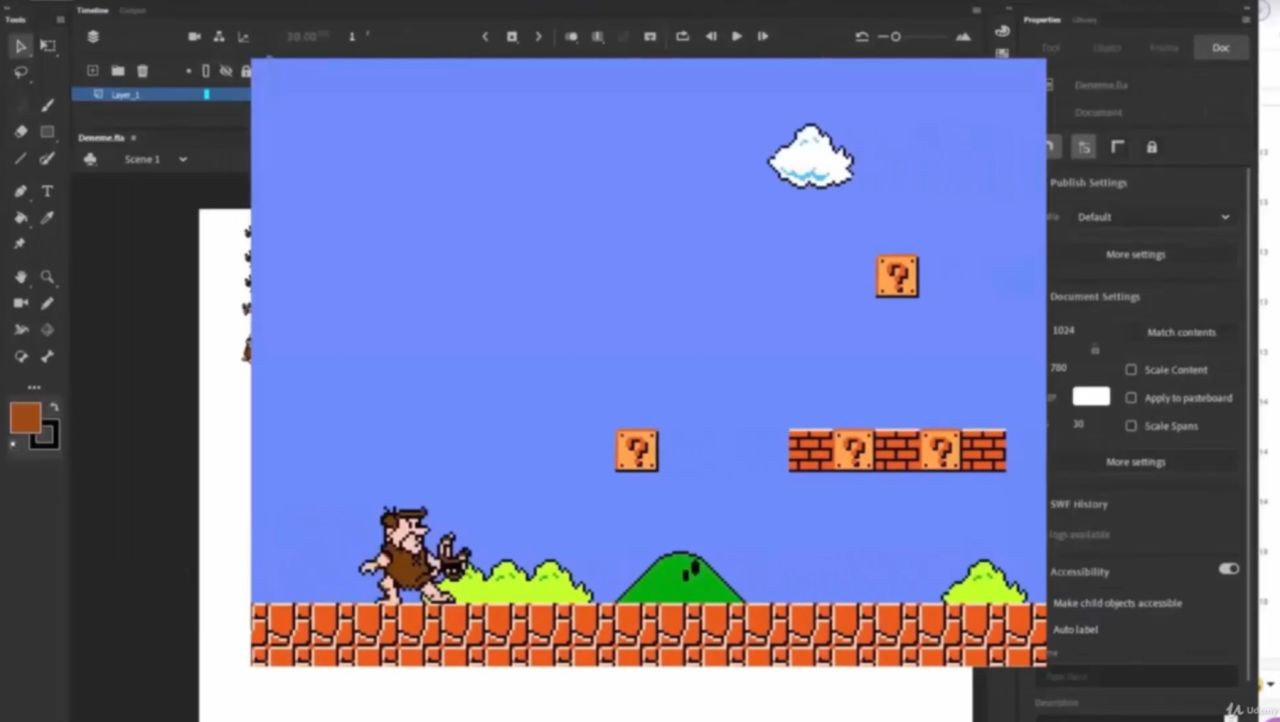Toggle onion skin in the Timeline

pos(571,36)
